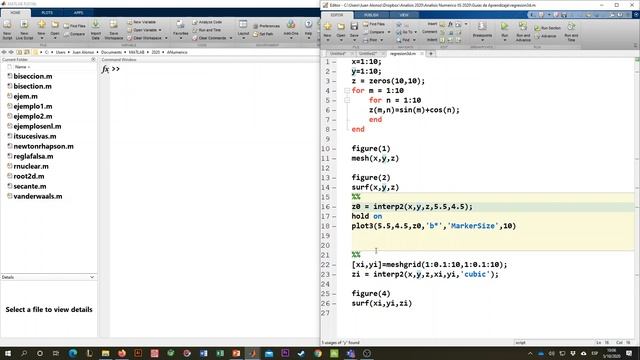Click the plus button to add editor tab

tap(431, 53)
